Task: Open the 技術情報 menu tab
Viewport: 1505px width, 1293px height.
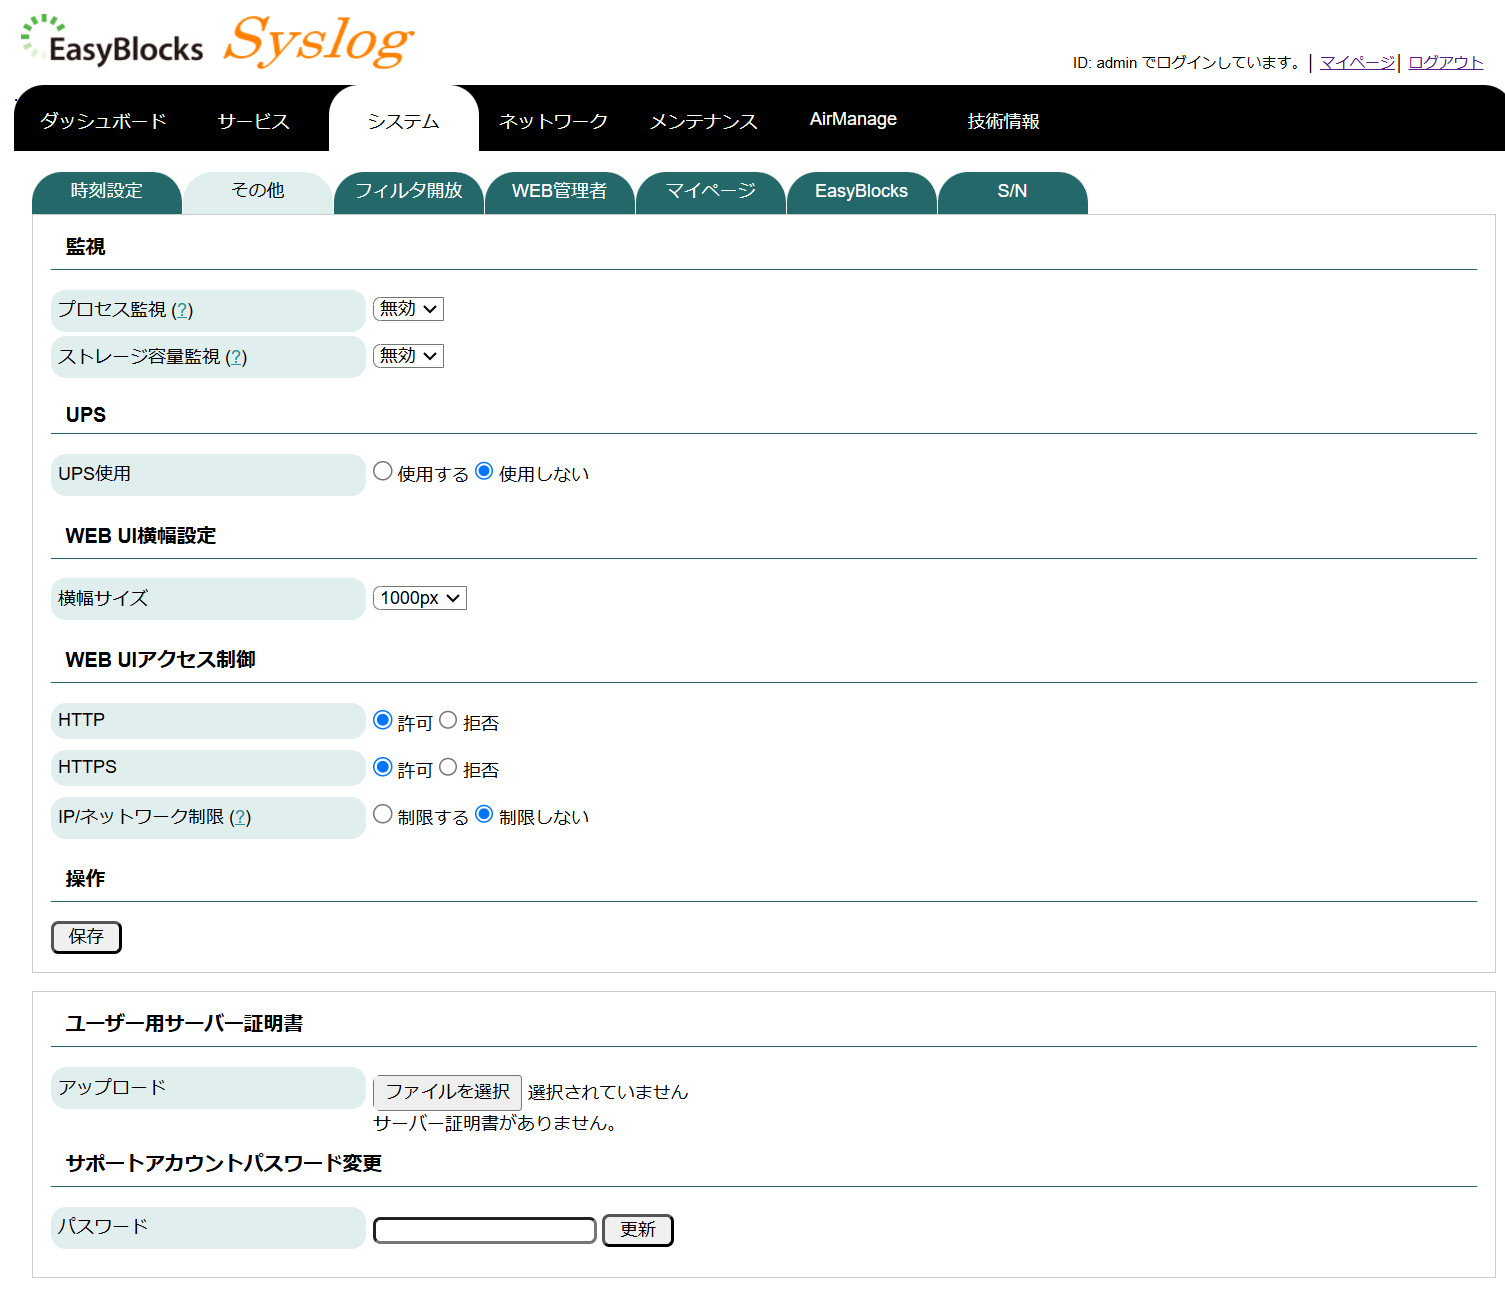Action: tap(1003, 121)
